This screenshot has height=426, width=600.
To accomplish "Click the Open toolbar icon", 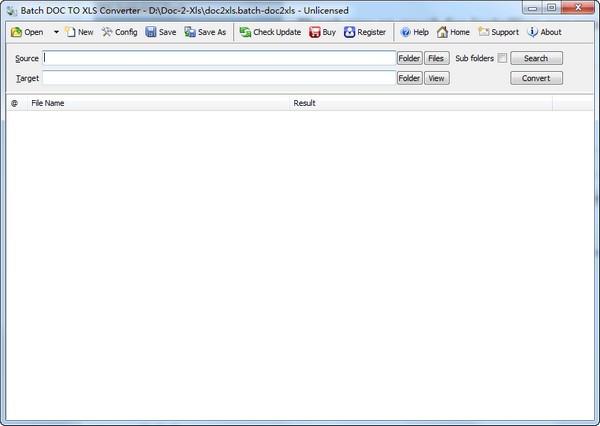I will [17, 32].
